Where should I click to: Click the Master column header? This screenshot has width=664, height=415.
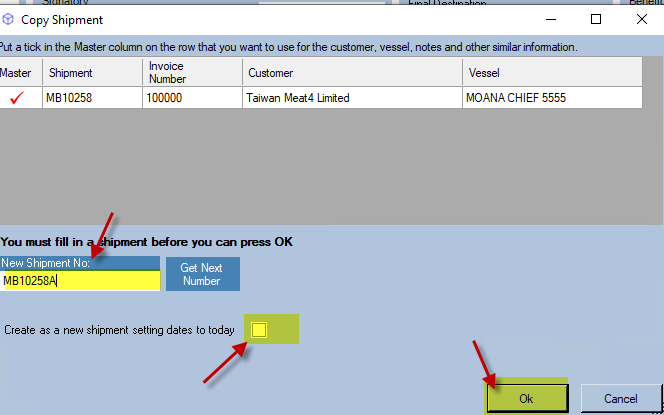[21, 73]
